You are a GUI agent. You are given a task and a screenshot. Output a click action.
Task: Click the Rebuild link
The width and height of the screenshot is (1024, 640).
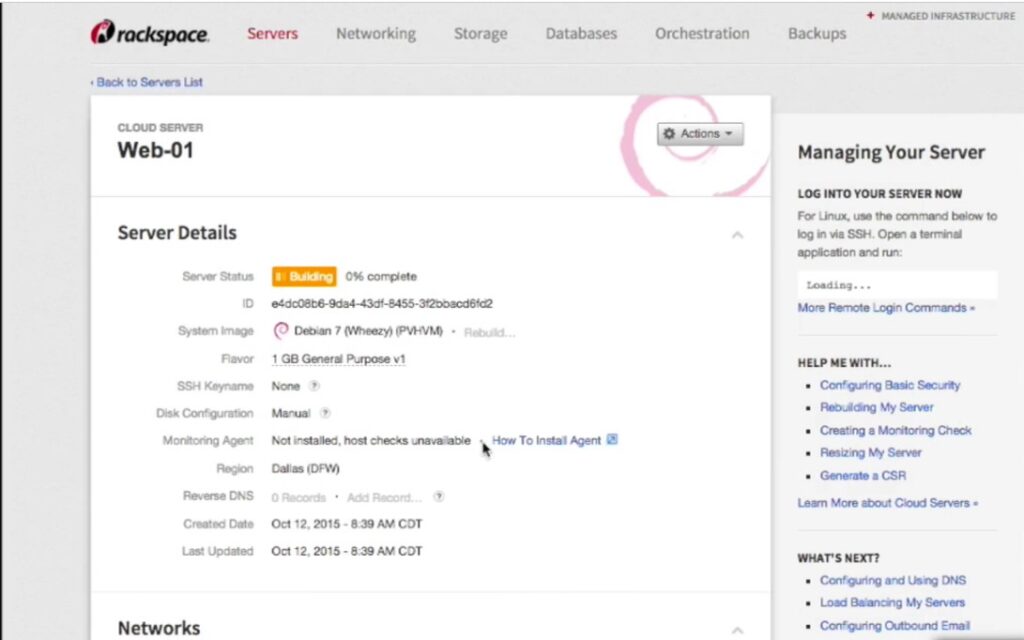click(490, 333)
